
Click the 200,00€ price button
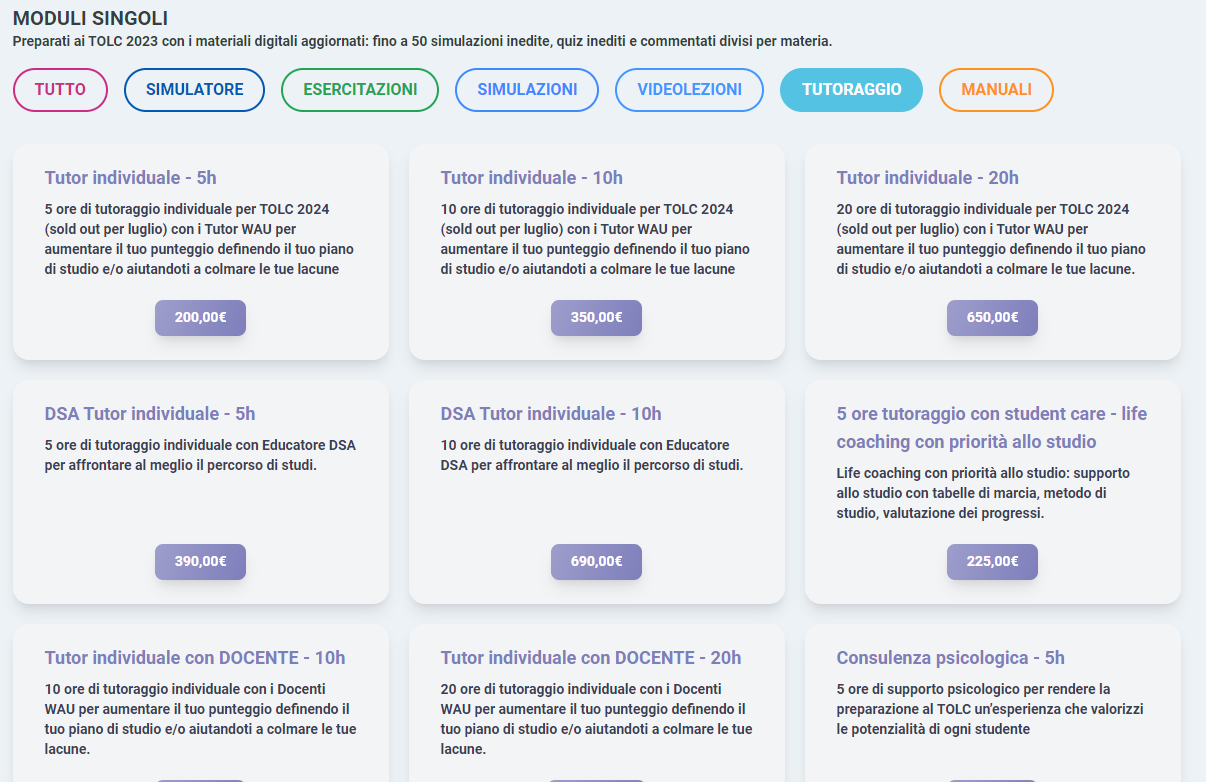[x=200, y=318]
